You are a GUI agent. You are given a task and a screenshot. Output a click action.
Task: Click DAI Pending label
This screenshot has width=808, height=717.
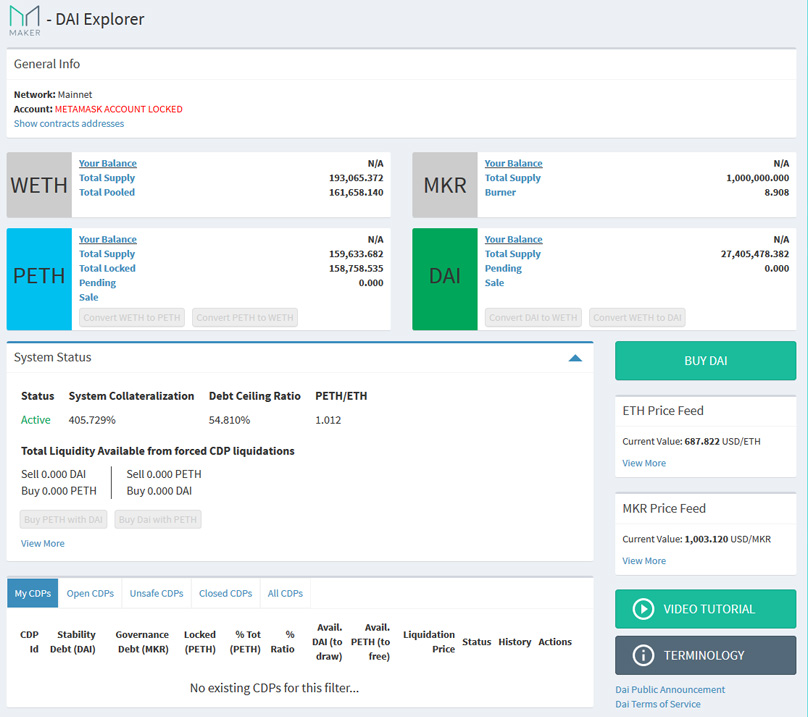[503, 268]
